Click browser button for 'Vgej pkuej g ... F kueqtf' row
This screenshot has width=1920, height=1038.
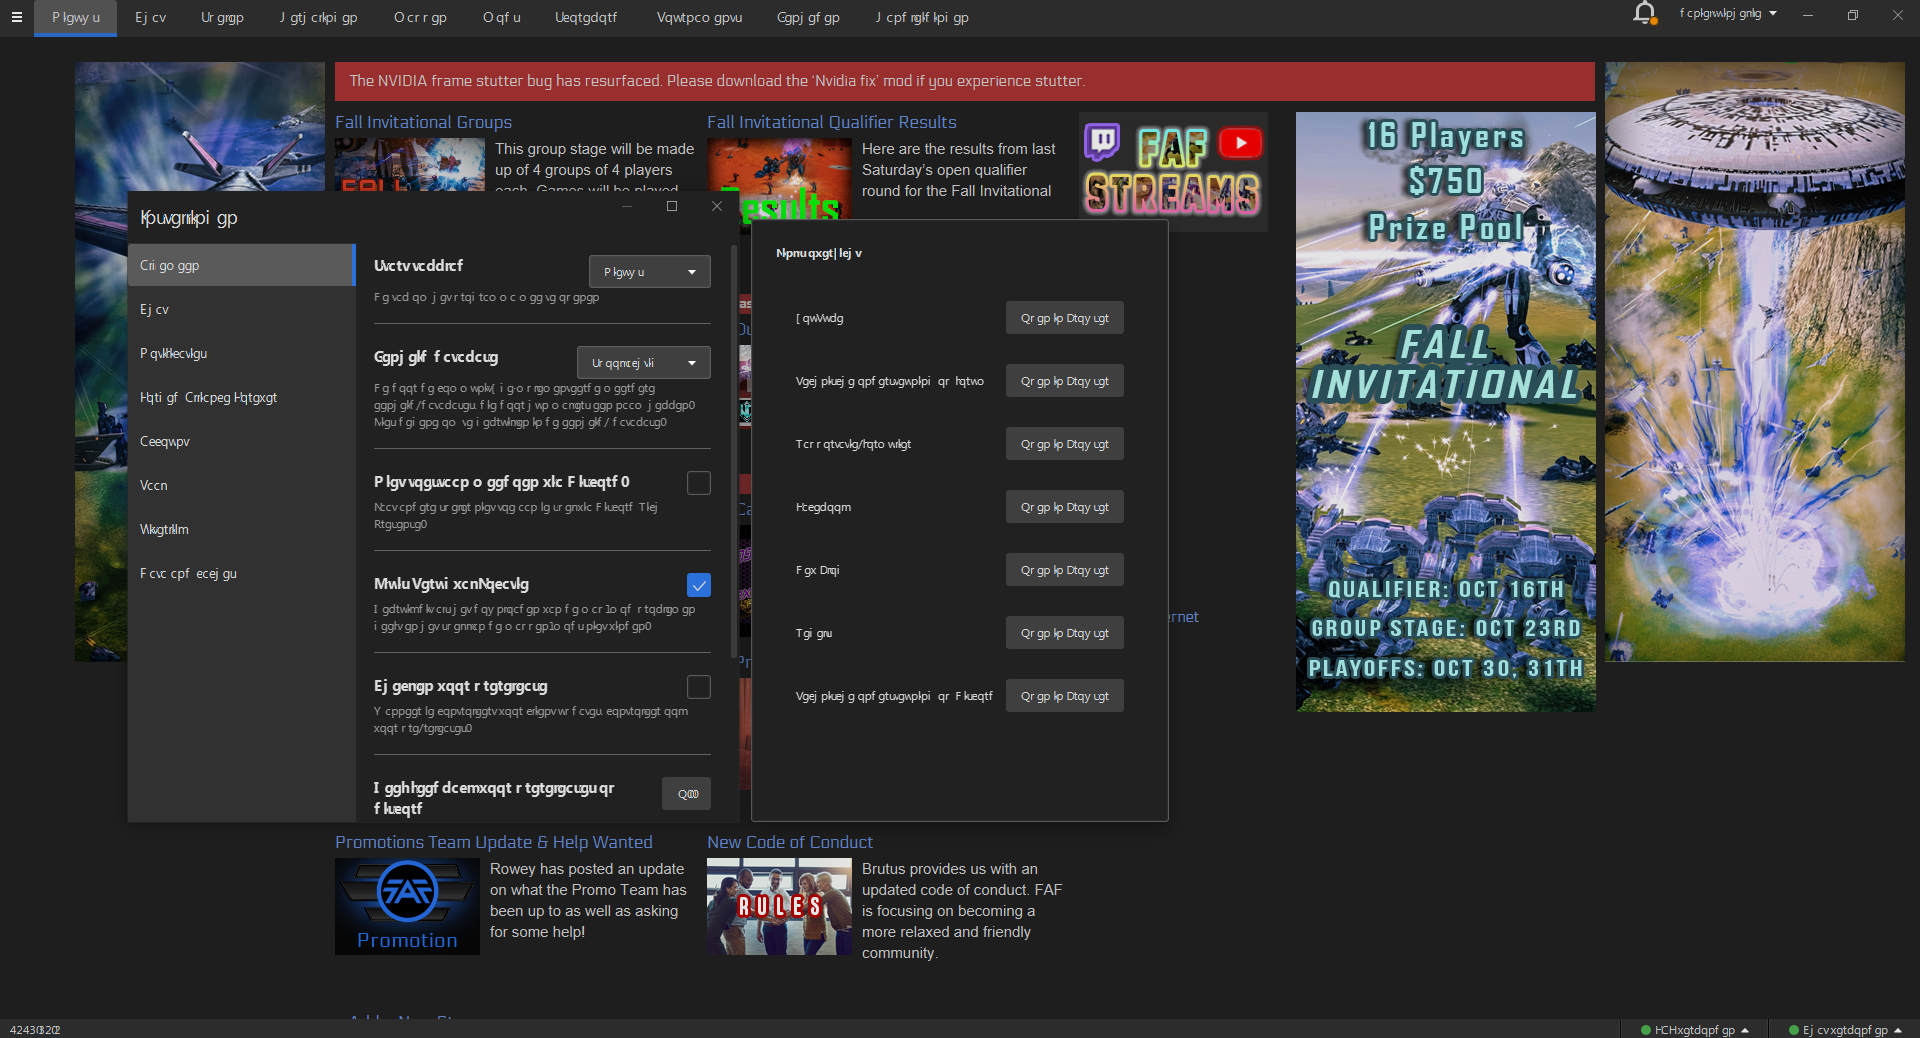tap(1064, 696)
